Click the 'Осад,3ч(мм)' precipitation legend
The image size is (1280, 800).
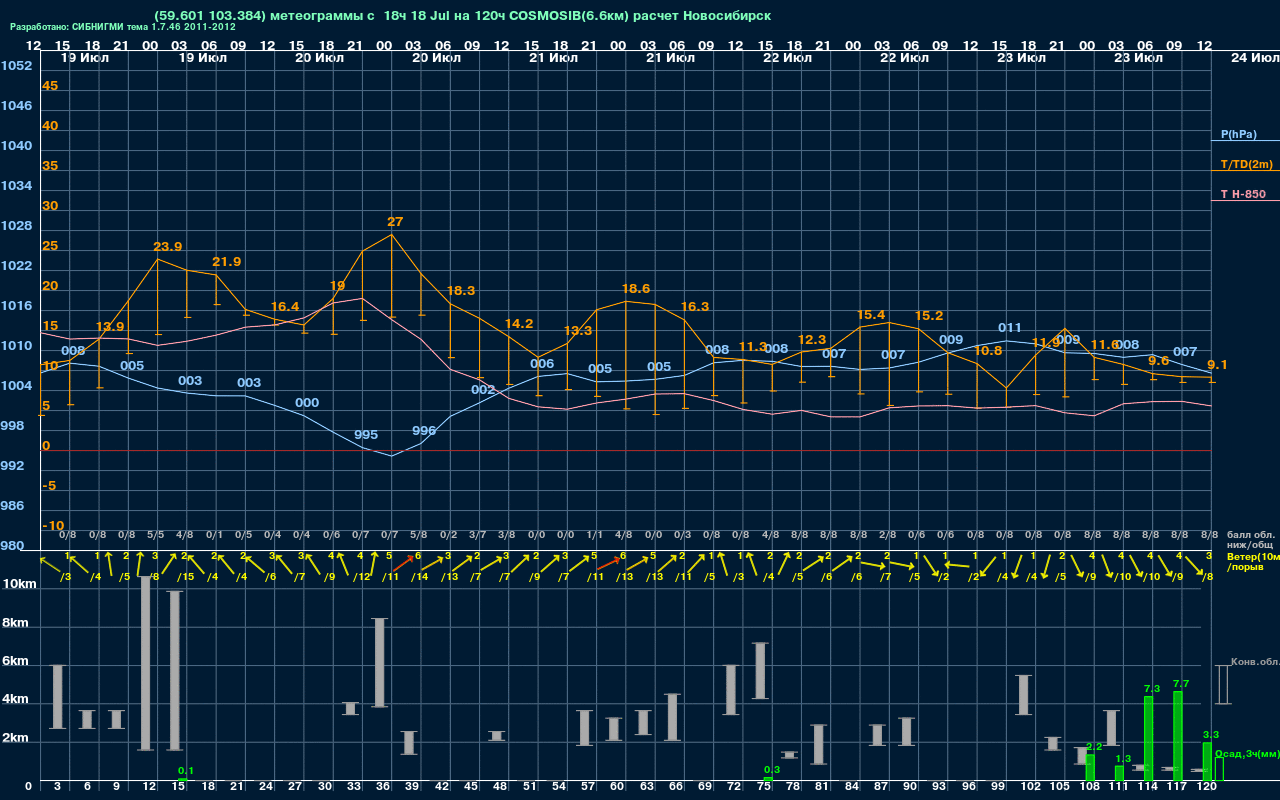1247,753
